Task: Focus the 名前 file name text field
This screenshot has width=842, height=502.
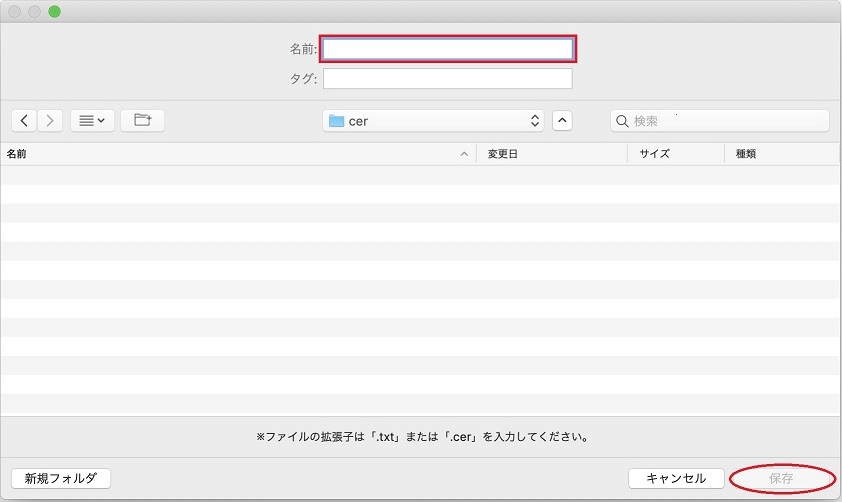Action: [x=447, y=48]
